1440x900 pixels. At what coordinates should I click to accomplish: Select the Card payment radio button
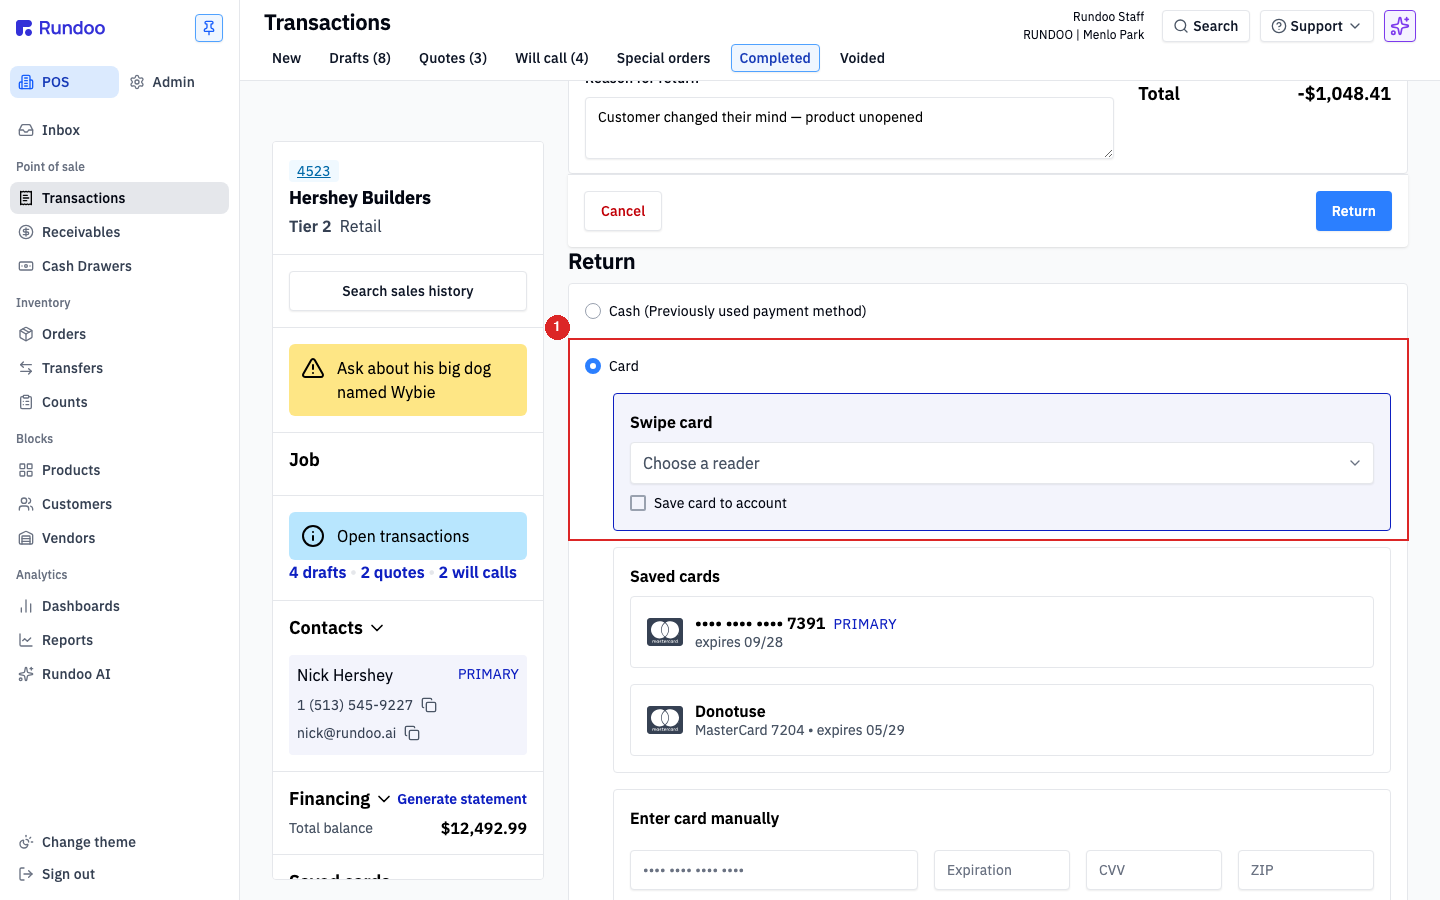[593, 366]
